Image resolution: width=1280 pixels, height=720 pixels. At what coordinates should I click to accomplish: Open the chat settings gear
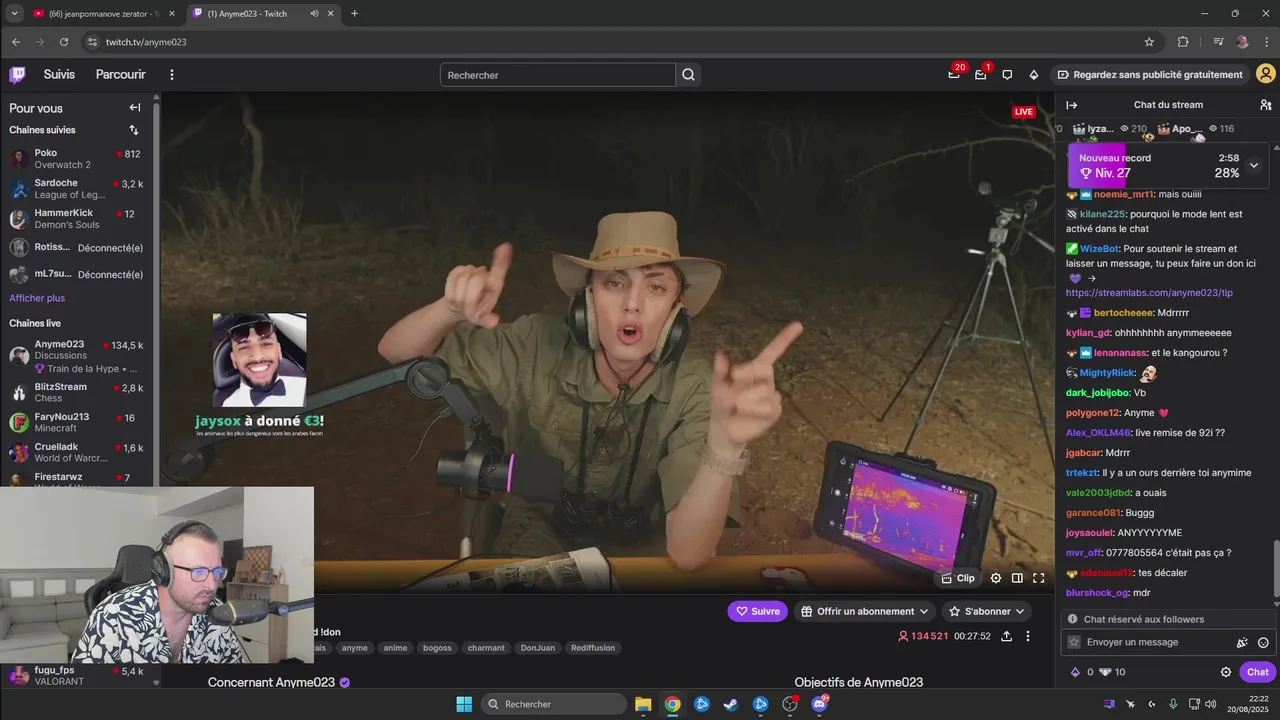tap(1226, 672)
